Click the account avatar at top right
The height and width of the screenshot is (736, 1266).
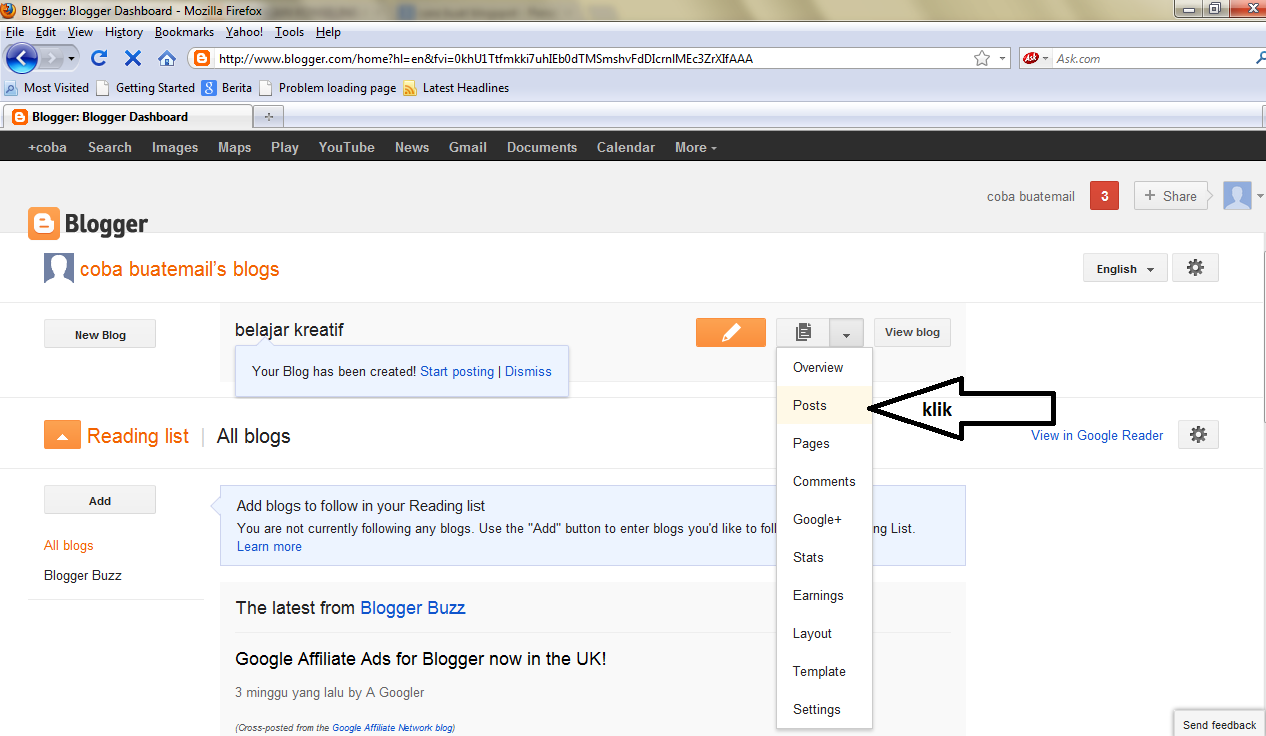(1237, 196)
